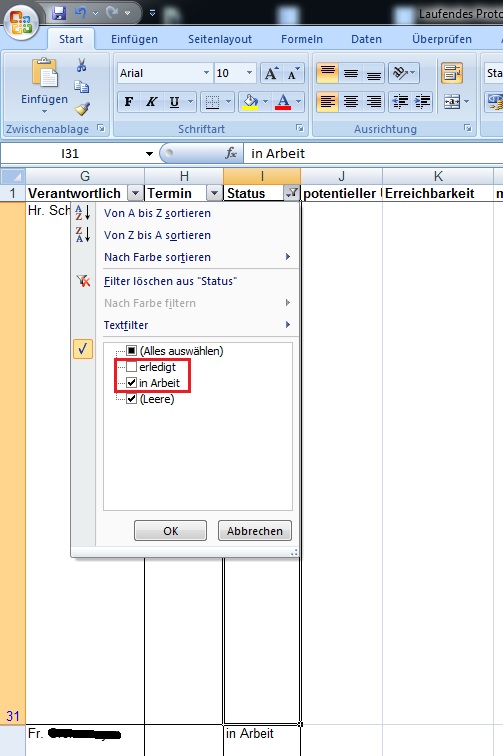Save the workbook via quick access

click(59, 13)
